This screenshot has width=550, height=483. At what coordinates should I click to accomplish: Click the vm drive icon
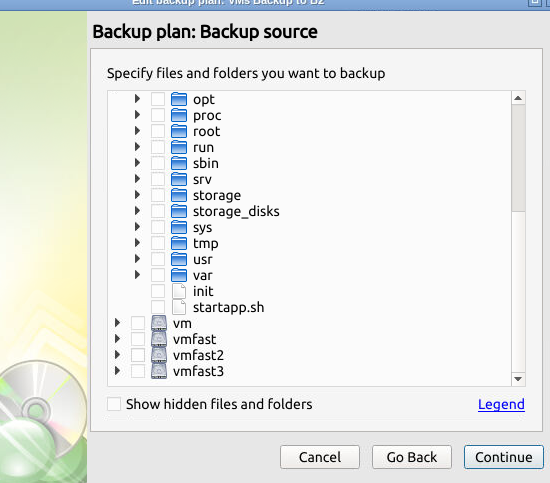159,323
